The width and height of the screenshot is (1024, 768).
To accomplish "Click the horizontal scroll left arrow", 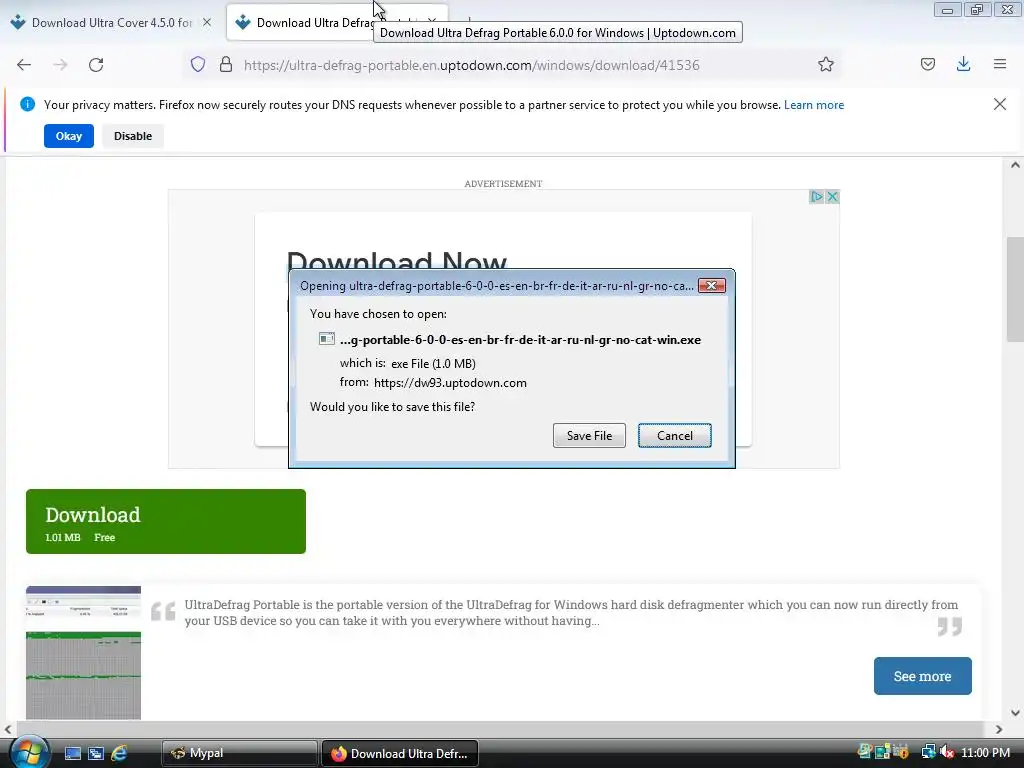I will coord(8,729).
